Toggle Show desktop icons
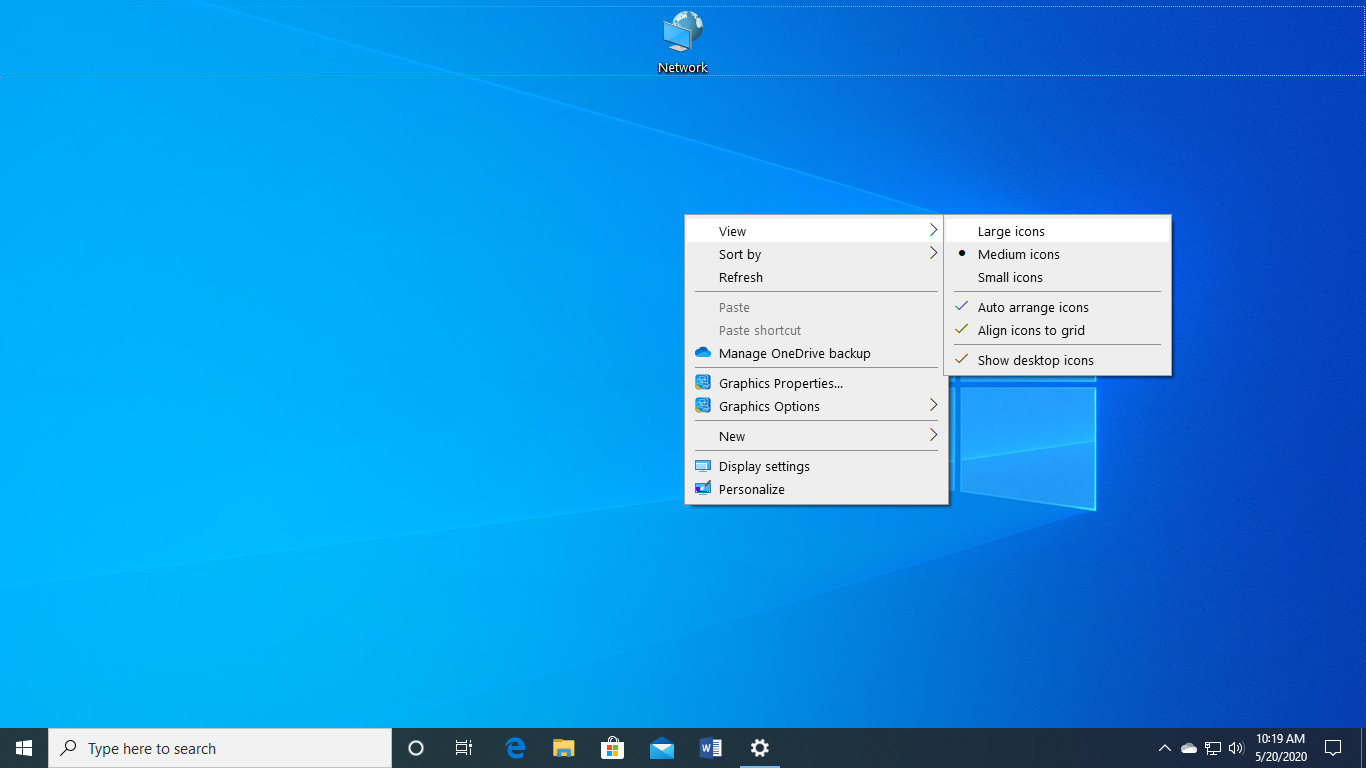This screenshot has height=768, width=1366. [1057, 360]
